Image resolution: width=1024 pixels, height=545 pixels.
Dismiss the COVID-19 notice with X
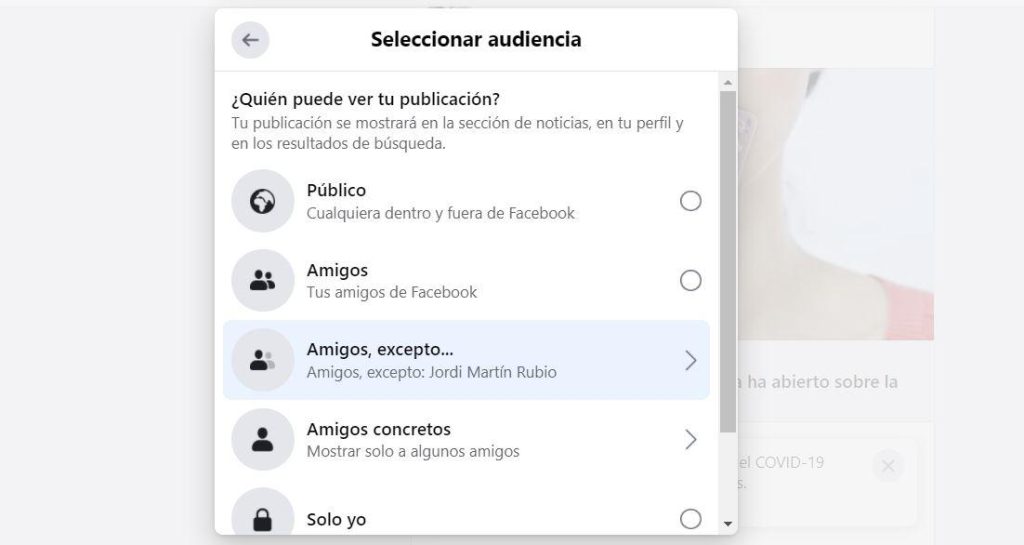(888, 465)
